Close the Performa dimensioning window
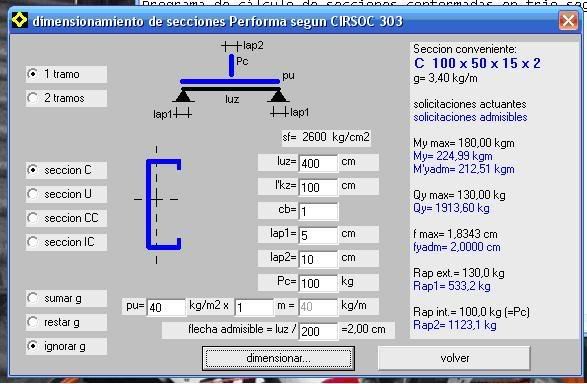Viewport: 587px width, 384px height. pyautogui.click(x=568, y=21)
